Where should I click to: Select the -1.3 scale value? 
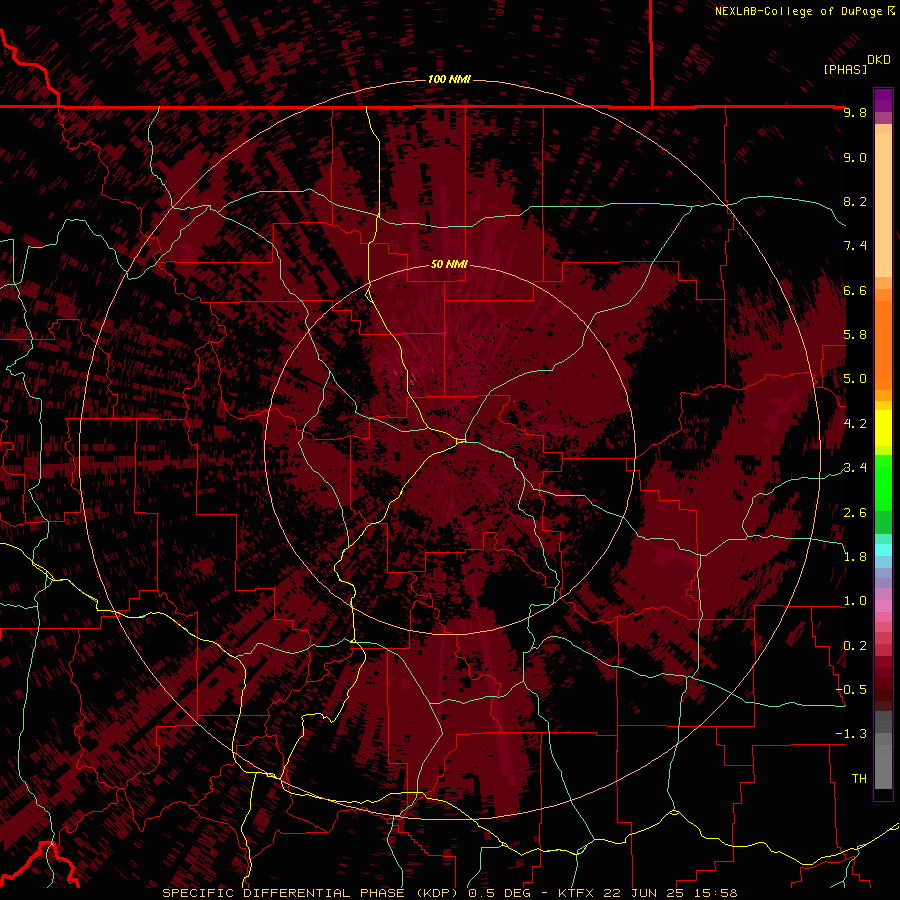click(x=851, y=734)
